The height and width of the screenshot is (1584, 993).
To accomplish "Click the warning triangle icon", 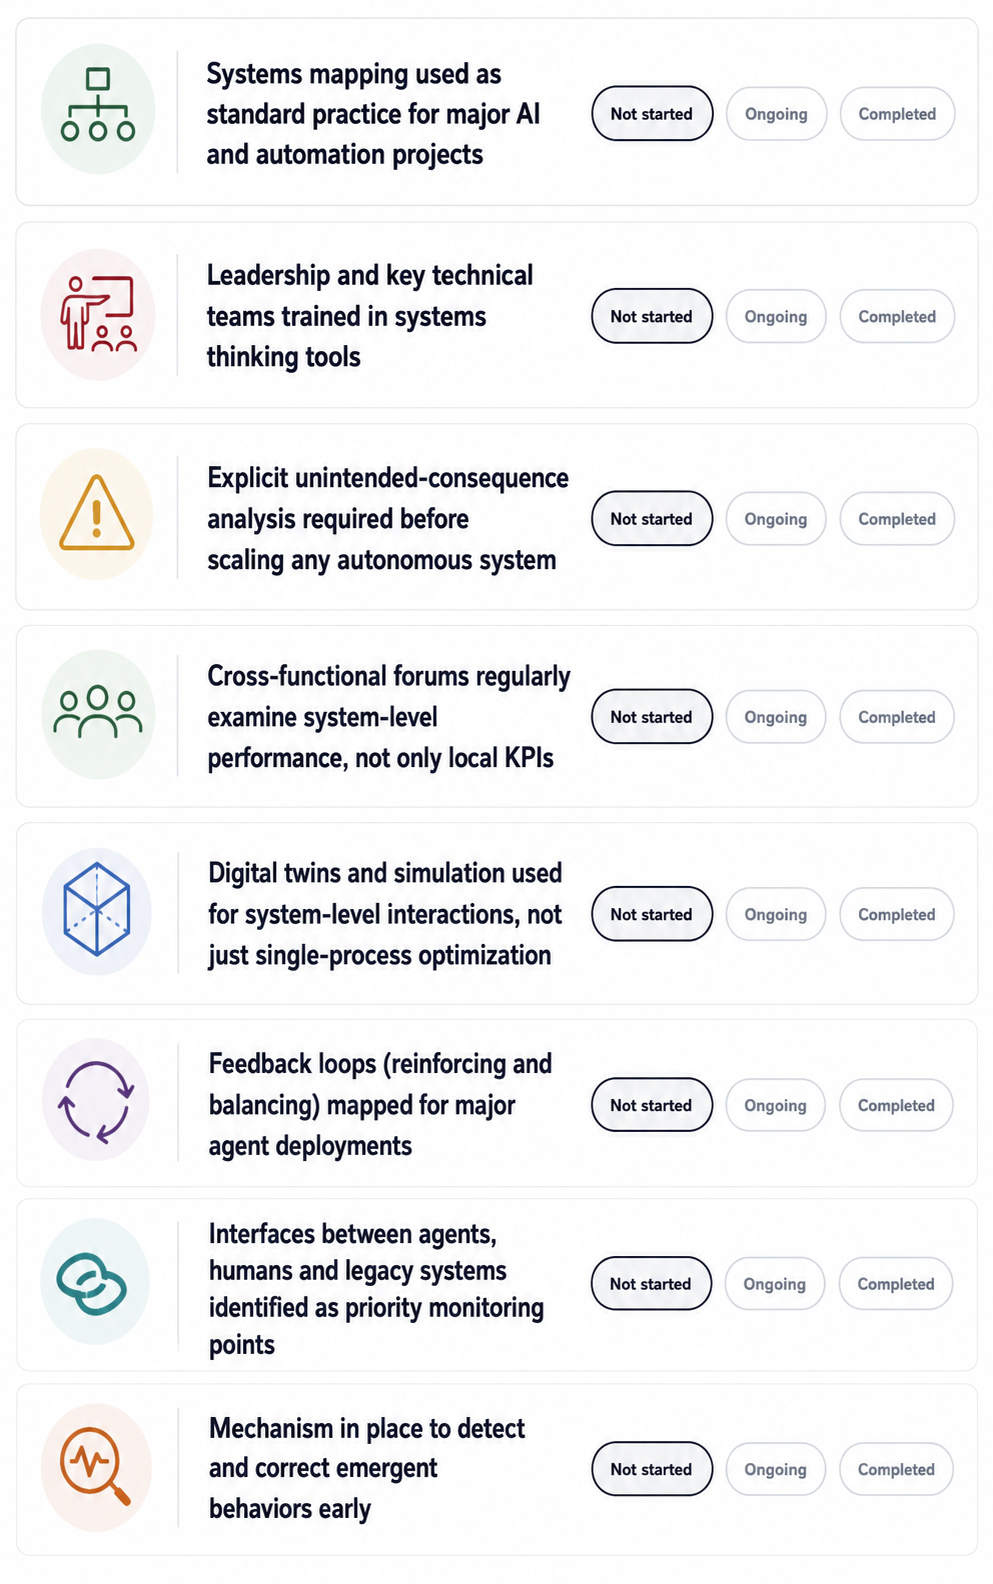I will coord(97,514).
